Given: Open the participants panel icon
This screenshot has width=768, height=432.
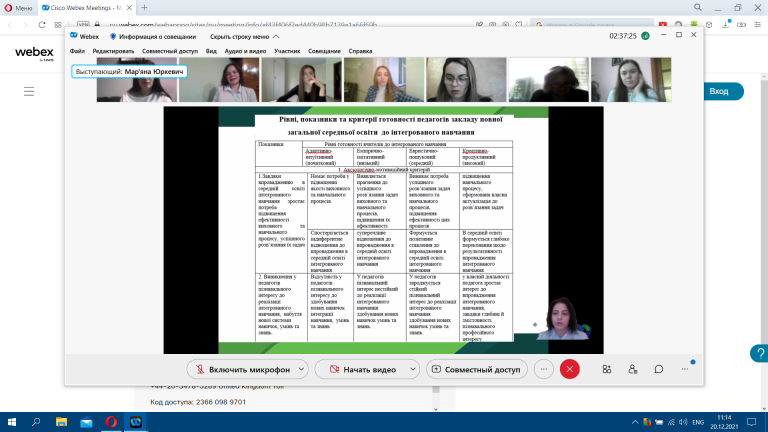Looking at the screenshot, I should pyautogui.click(x=632, y=369).
